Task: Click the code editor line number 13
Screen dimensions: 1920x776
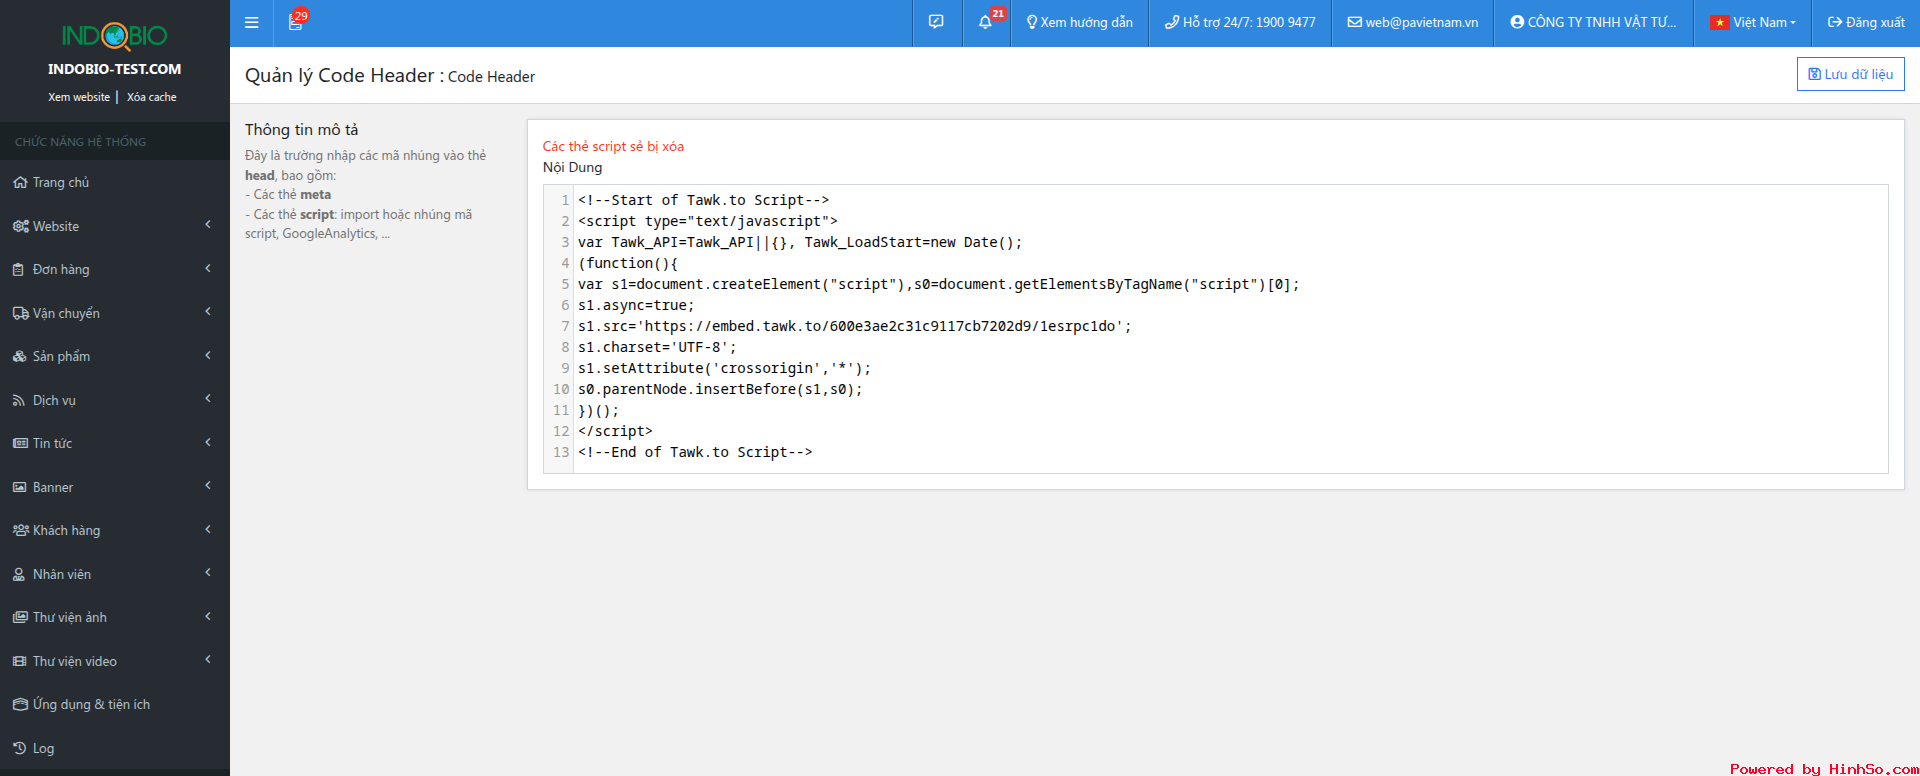Action: click(x=561, y=452)
